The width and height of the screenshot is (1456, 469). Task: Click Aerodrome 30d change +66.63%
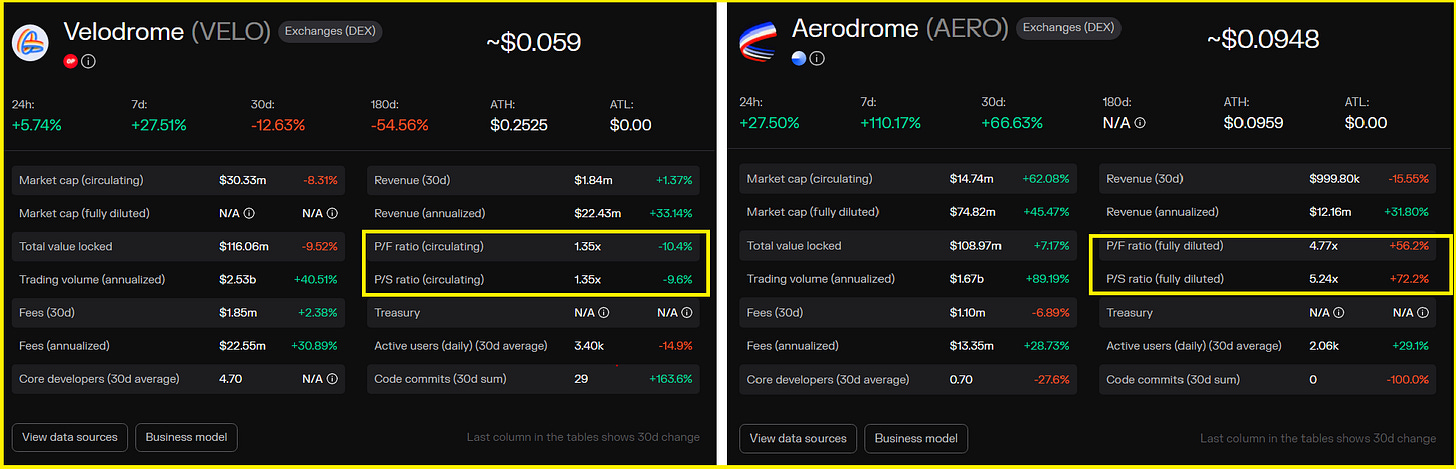pyautogui.click(x=1012, y=123)
